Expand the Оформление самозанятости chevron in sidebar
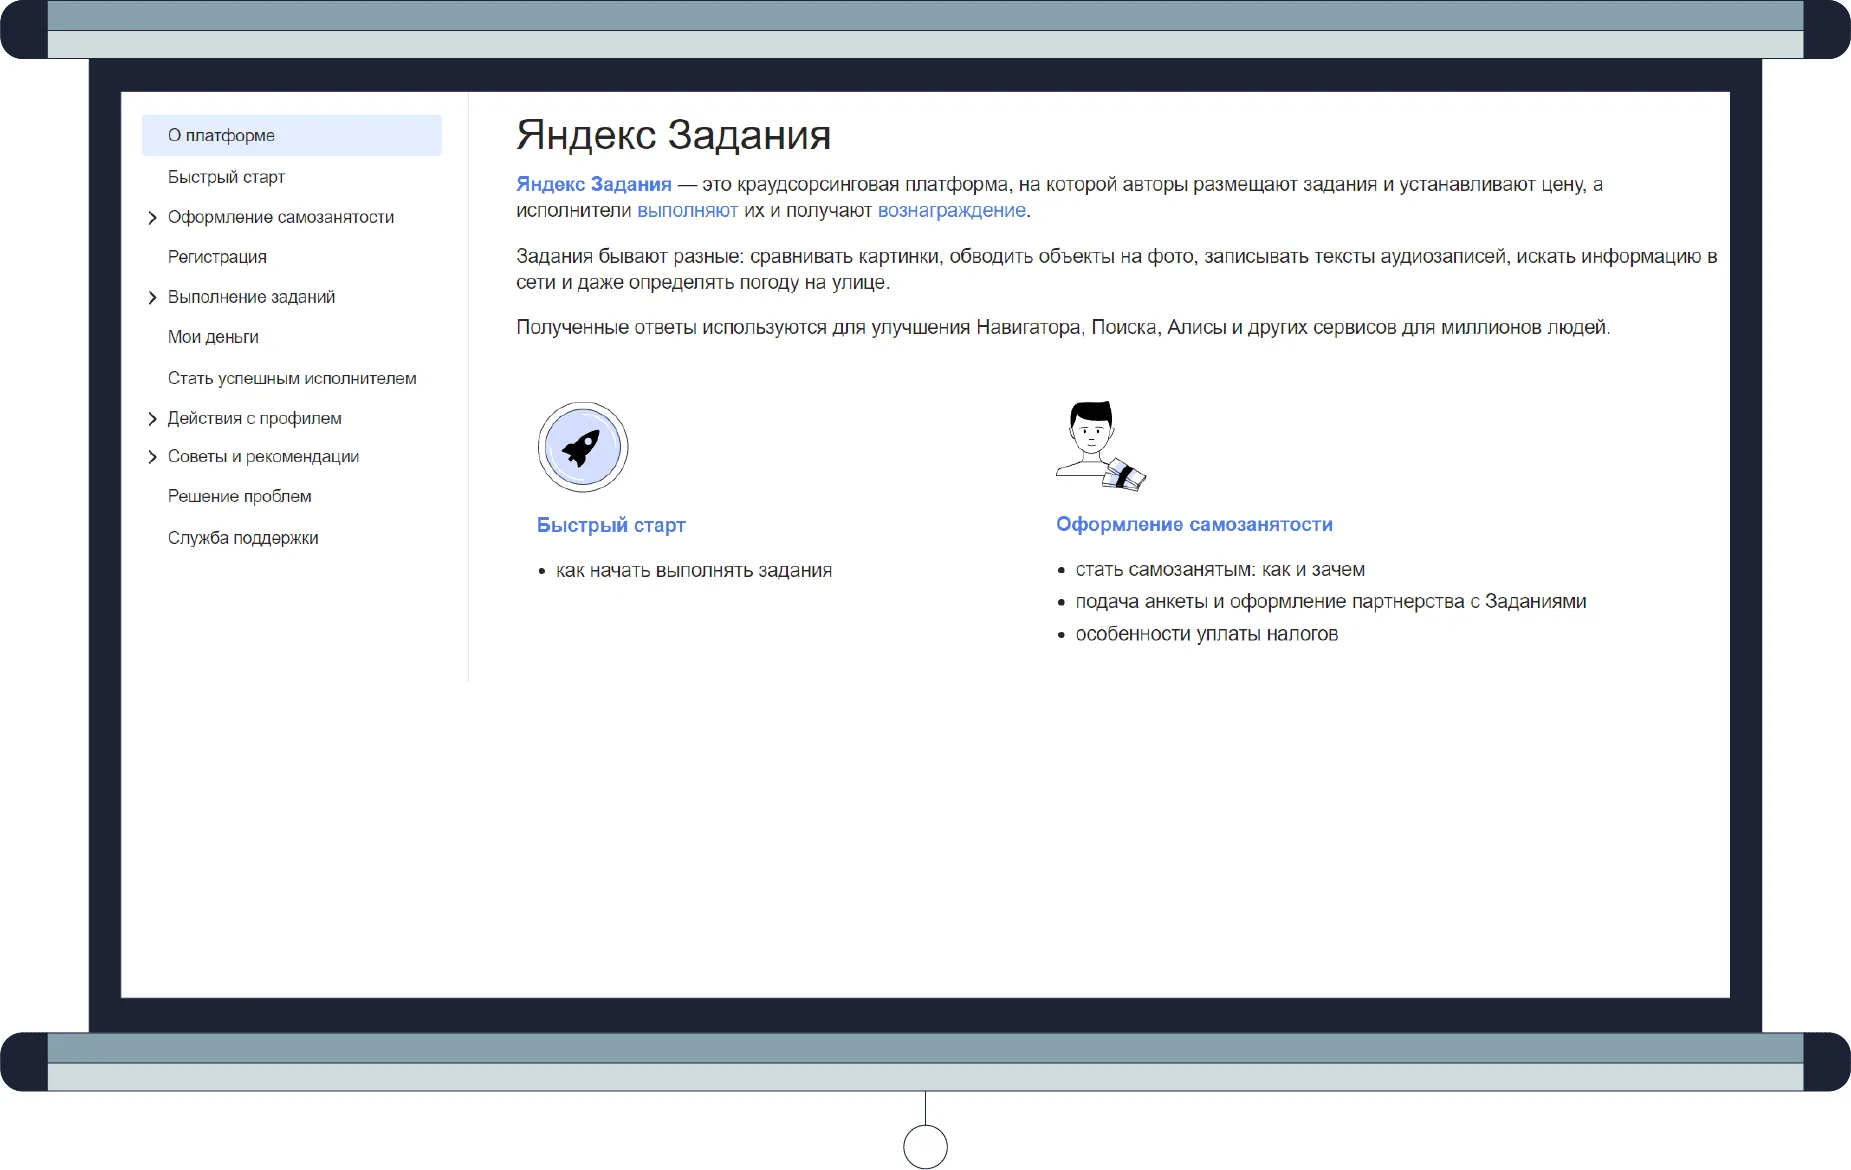The height and width of the screenshot is (1170, 1851). pyautogui.click(x=152, y=218)
